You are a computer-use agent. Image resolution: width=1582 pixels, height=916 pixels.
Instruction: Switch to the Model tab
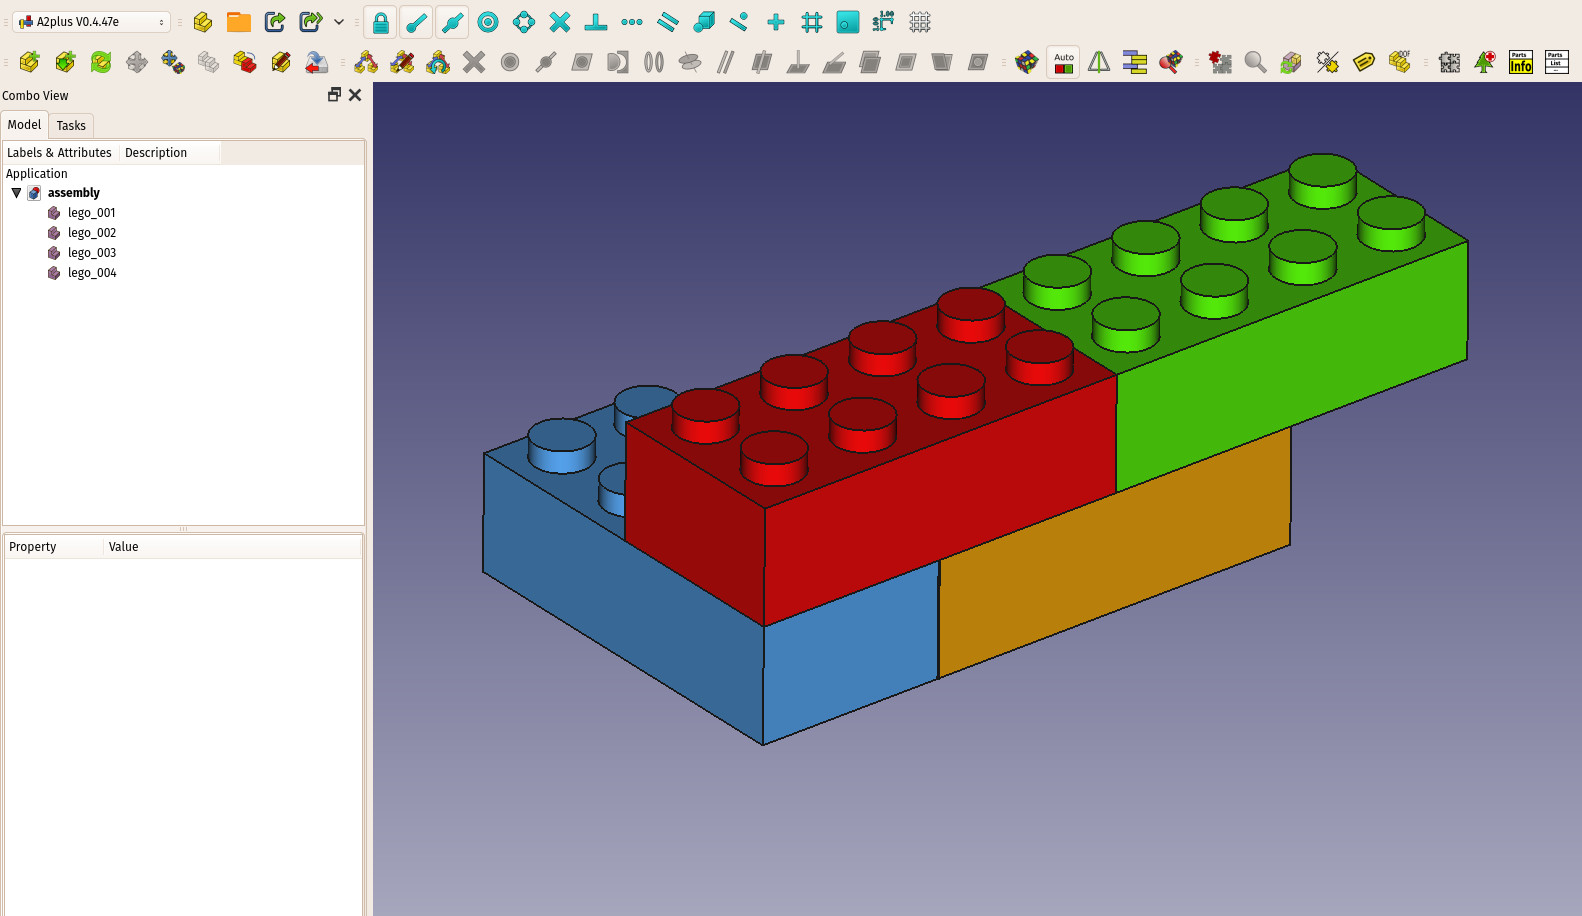(x=24, y=125)
